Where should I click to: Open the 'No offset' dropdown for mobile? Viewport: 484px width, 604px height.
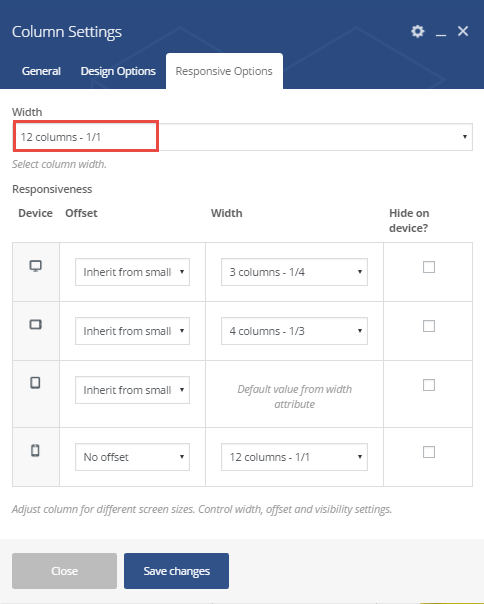(x=132, y=457)
